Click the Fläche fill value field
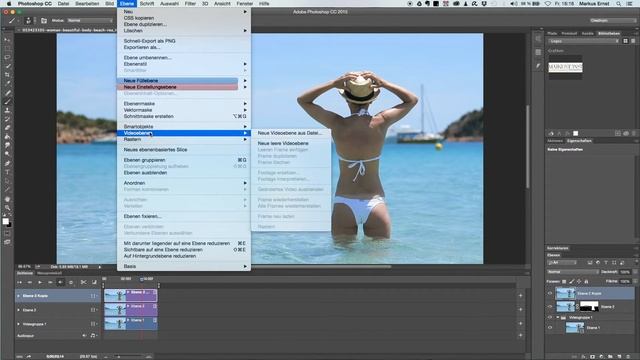 [x=625, y=281]
